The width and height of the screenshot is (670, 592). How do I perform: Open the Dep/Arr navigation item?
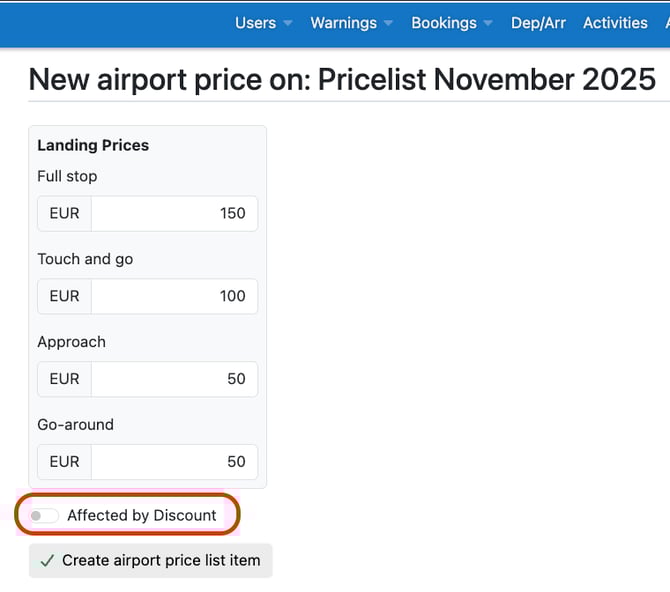click(x=538, y=23)
